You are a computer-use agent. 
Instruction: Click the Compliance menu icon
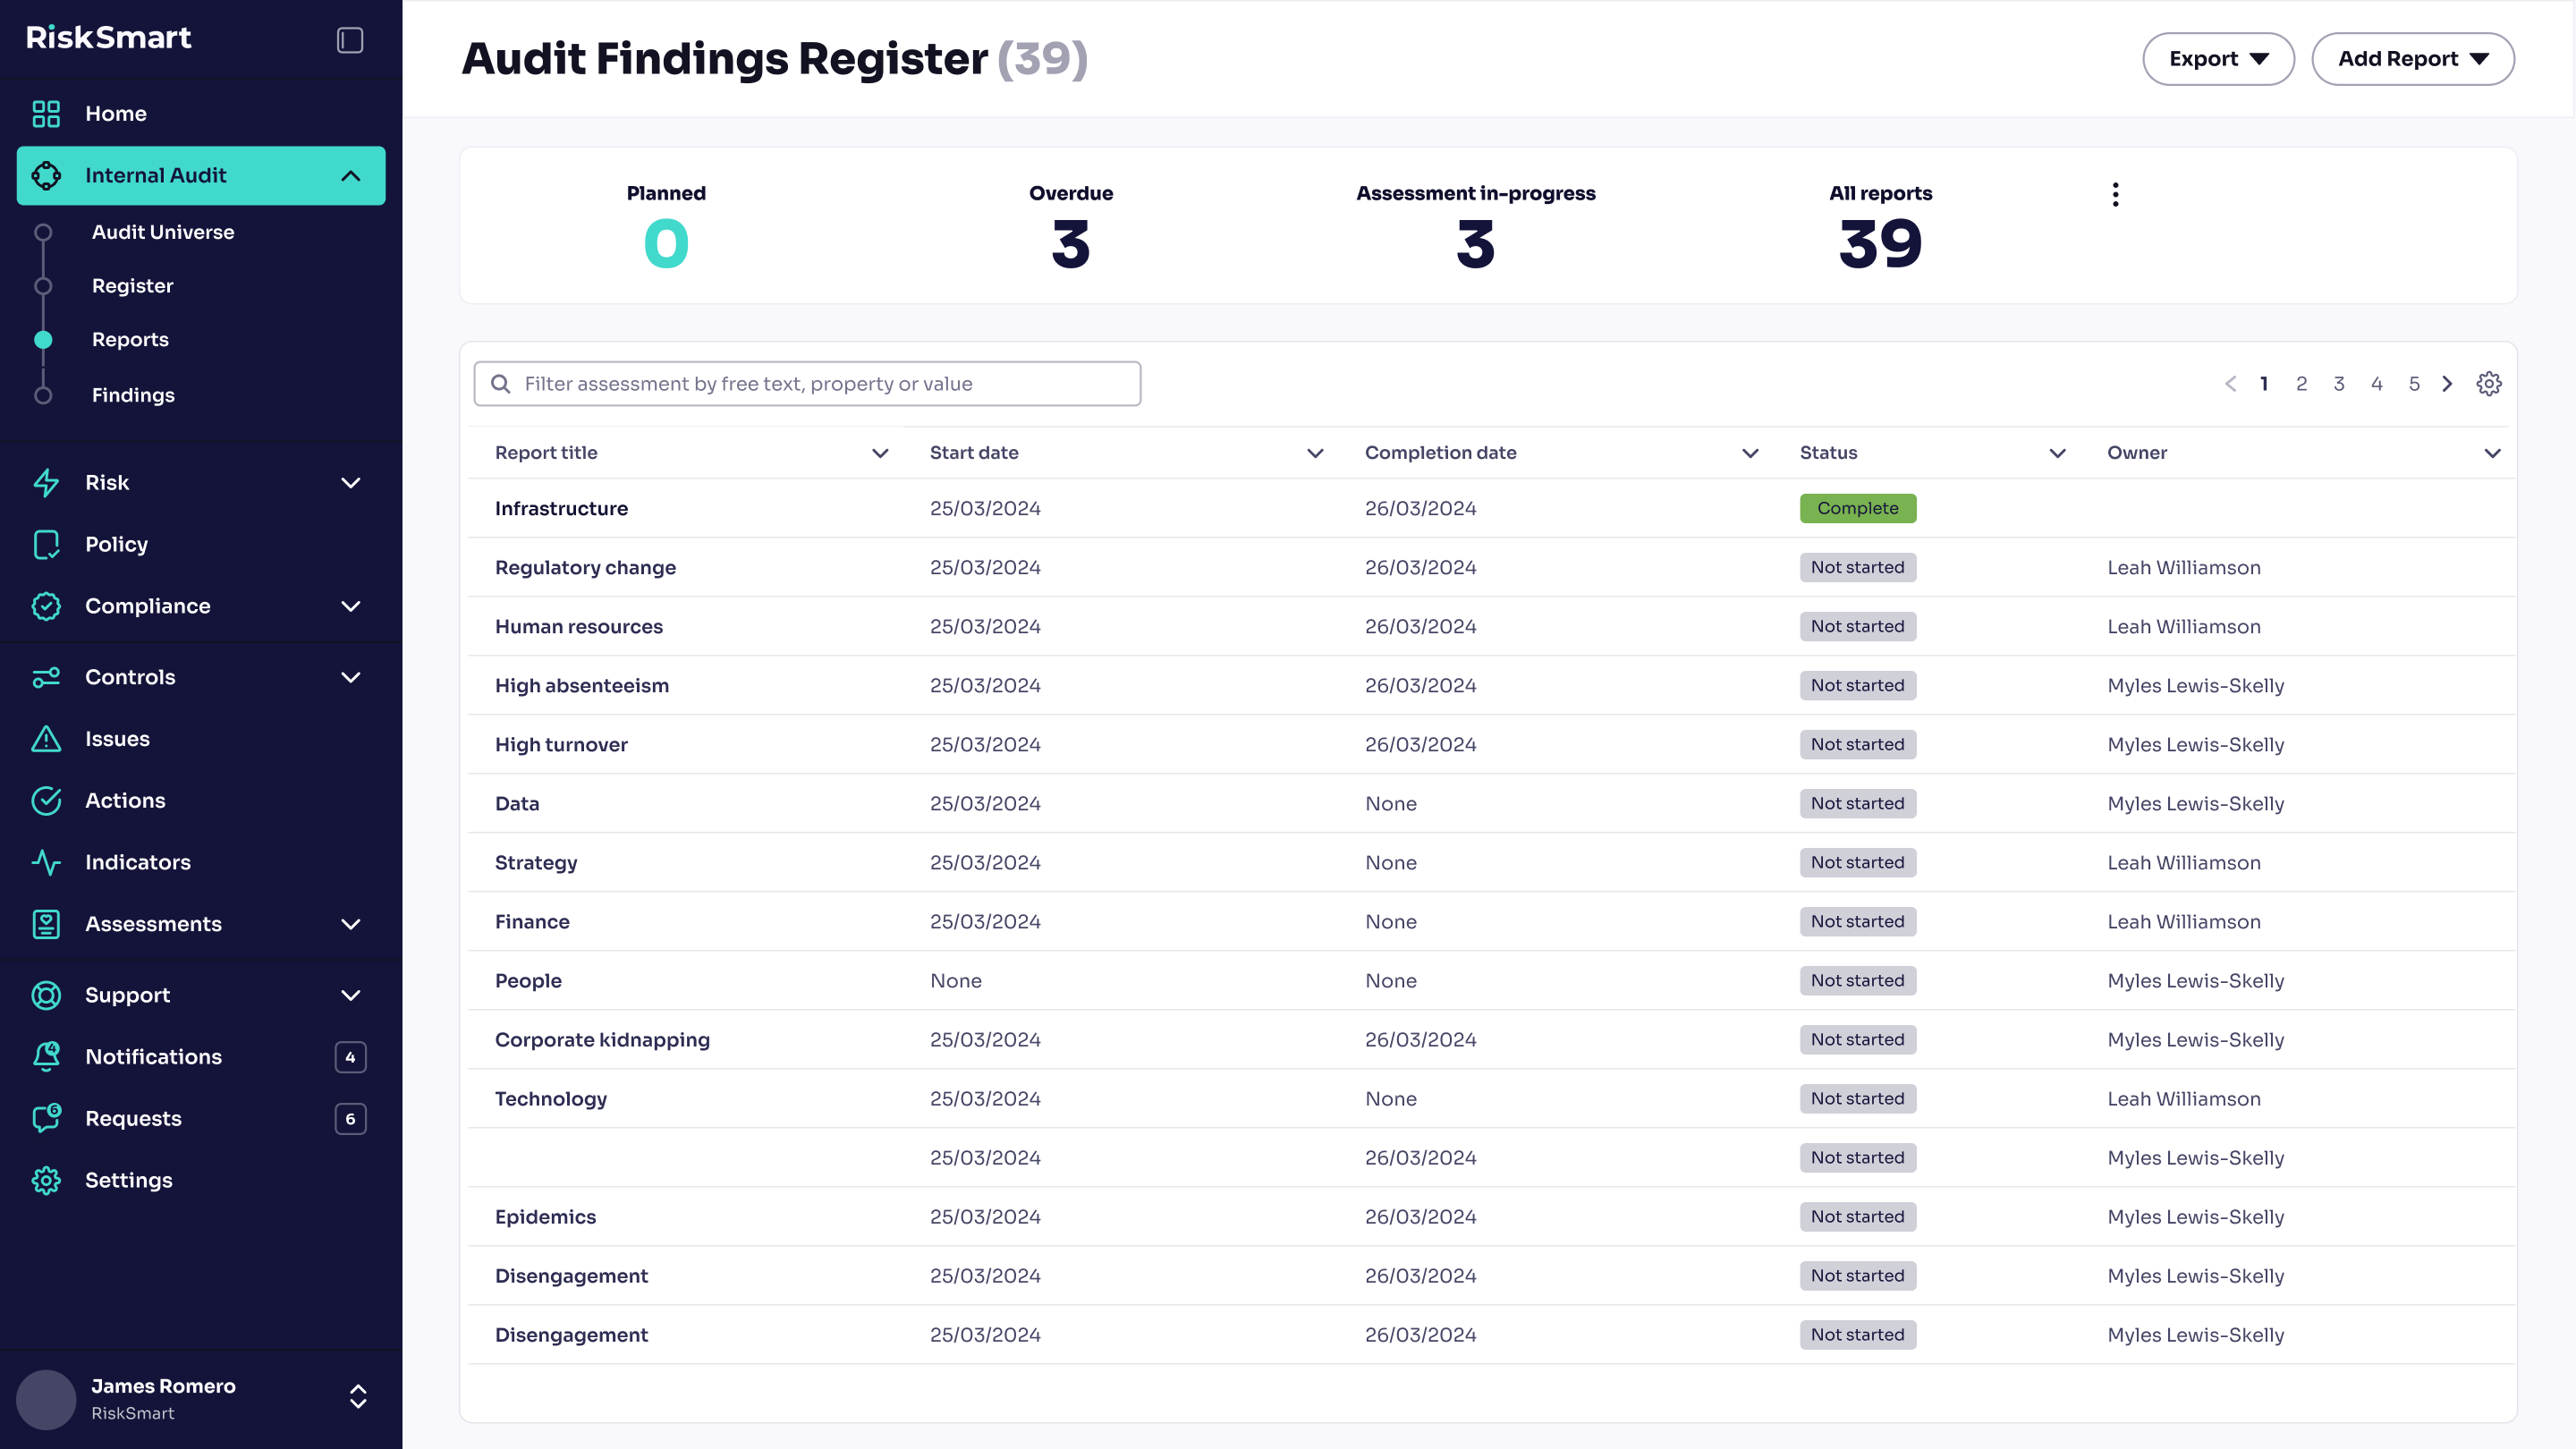pyautogui.click(x=47, y=605)
